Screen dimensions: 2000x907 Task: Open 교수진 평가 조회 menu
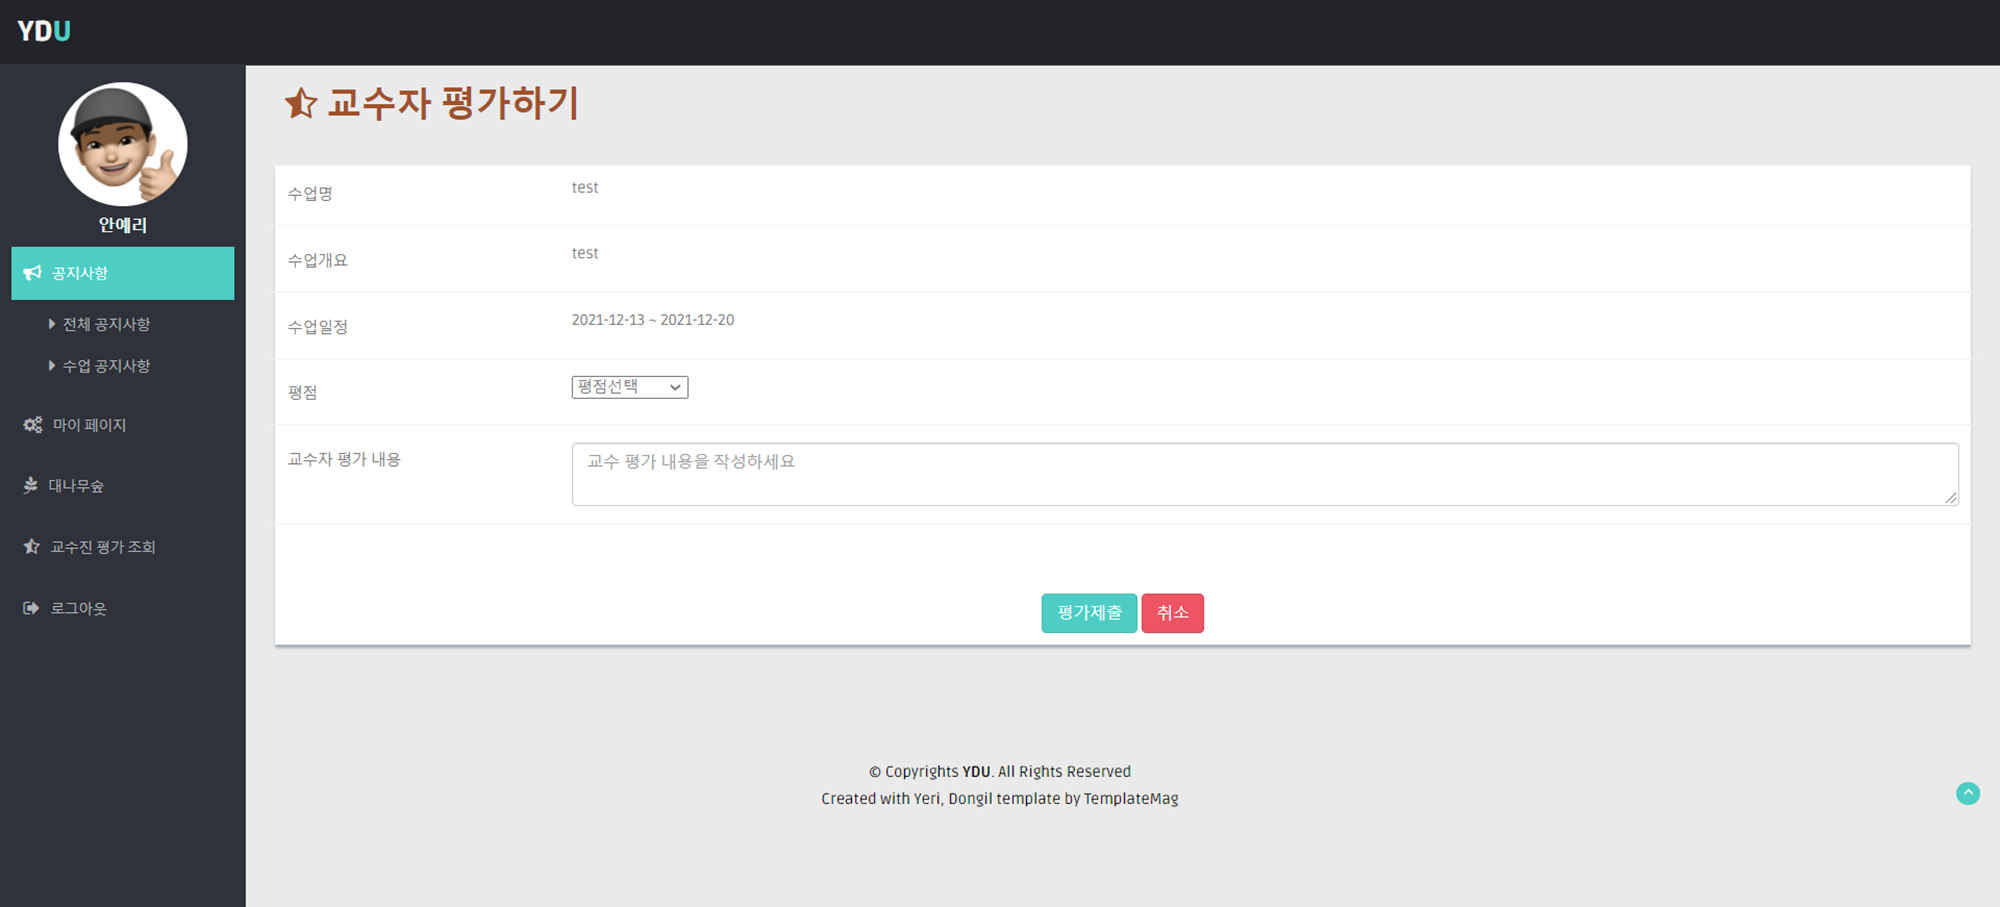[x=103, y=547]
